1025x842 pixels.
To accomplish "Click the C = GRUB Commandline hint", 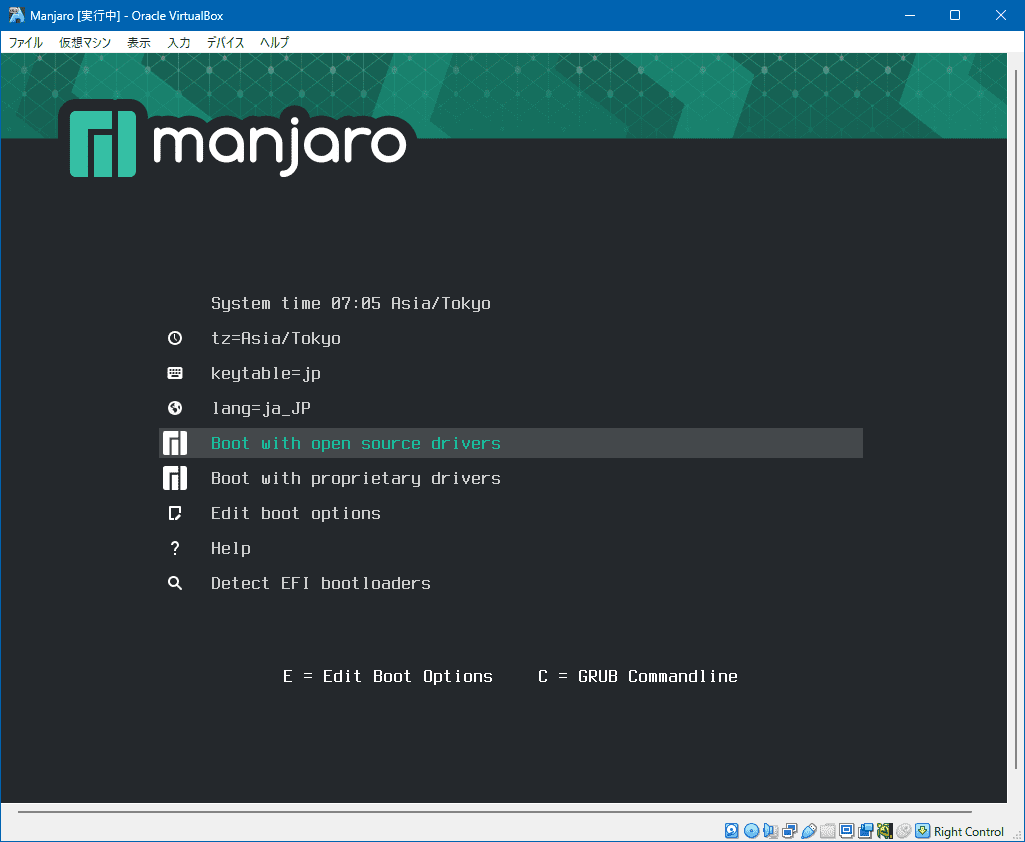I will 637,676.
